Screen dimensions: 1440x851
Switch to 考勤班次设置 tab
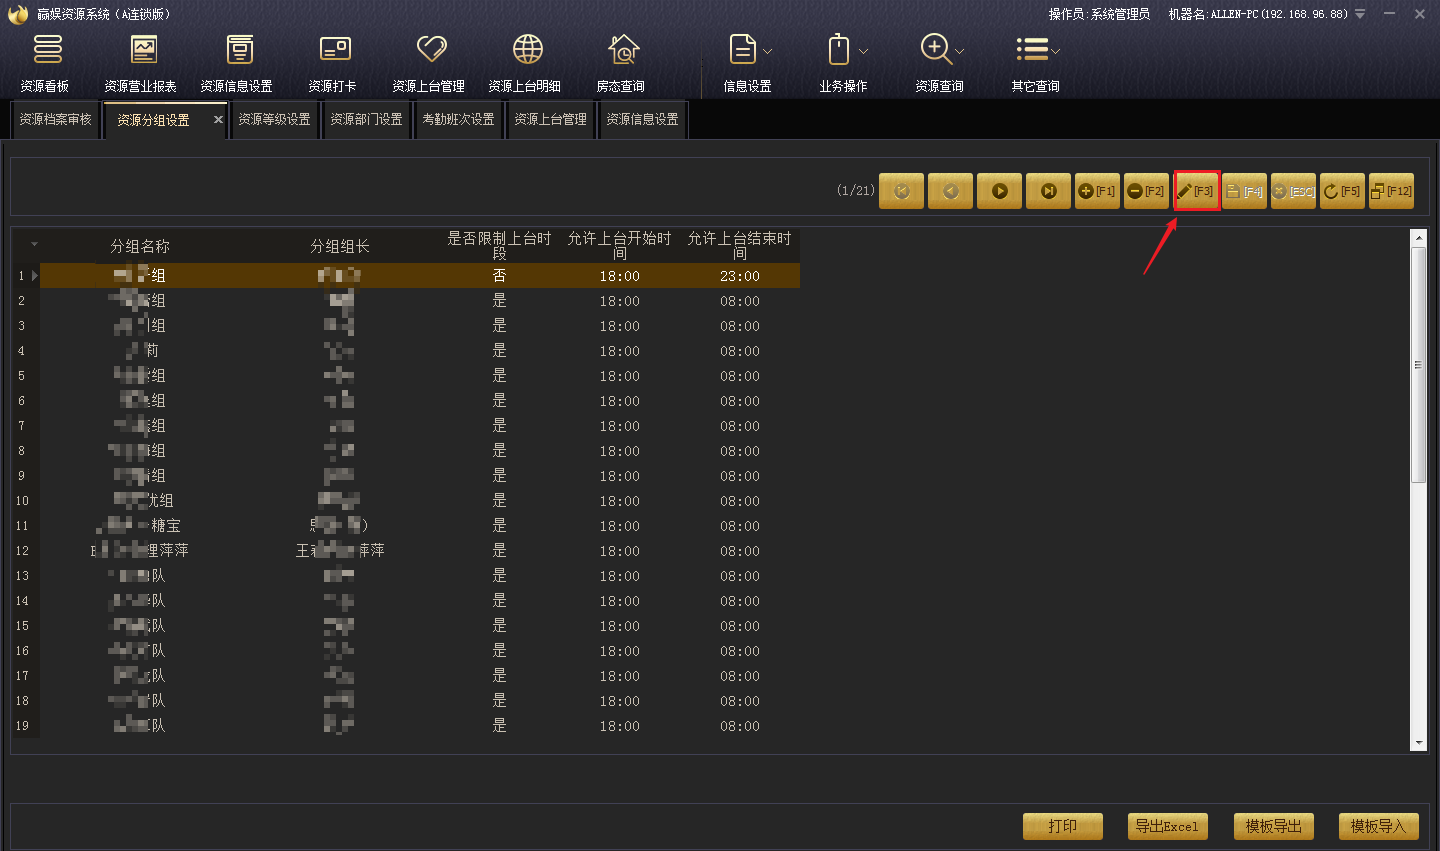(x=458, y=120)
